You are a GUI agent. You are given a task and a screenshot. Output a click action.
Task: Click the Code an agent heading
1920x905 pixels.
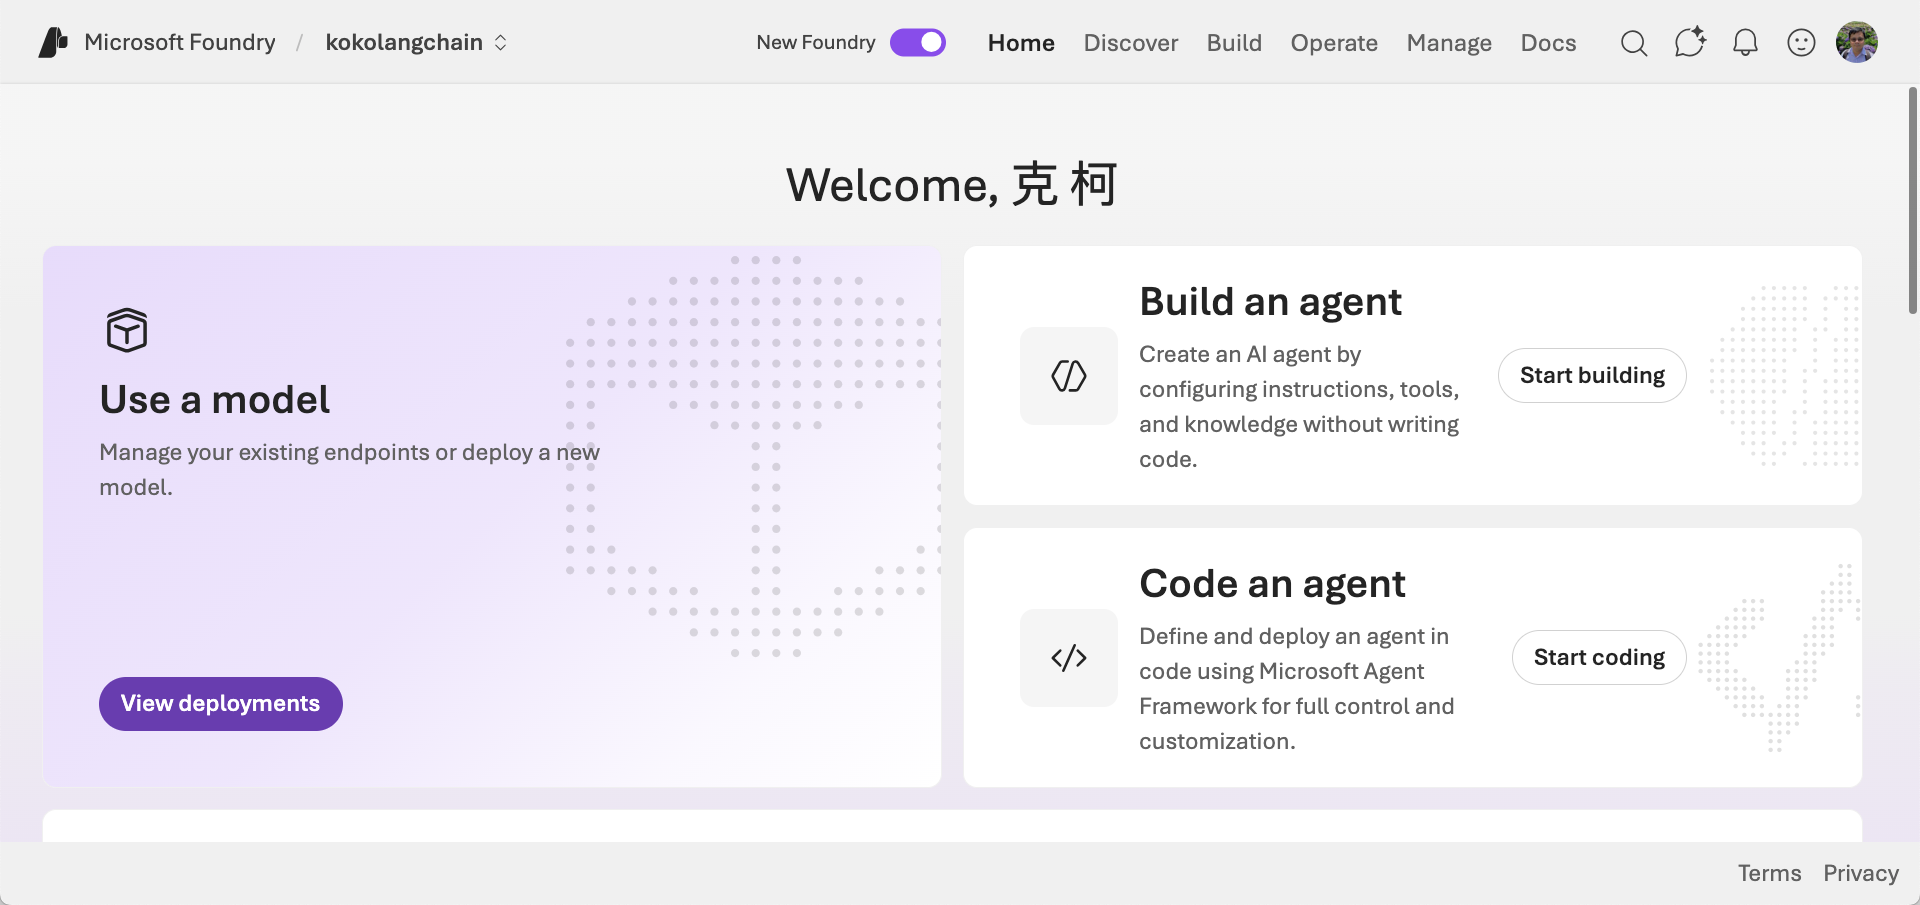coord(1272,584)
